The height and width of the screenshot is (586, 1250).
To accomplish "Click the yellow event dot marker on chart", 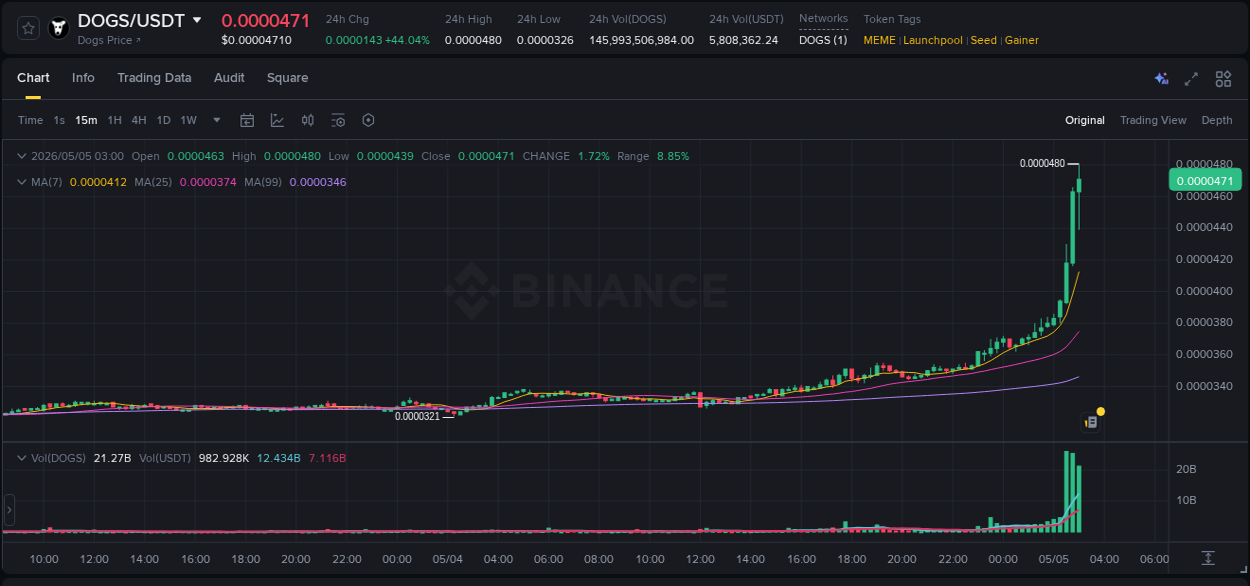I will [x=1101, y=411].
